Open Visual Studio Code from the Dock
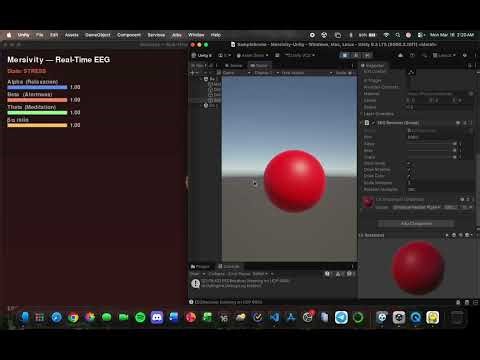 tap(274, 317)
